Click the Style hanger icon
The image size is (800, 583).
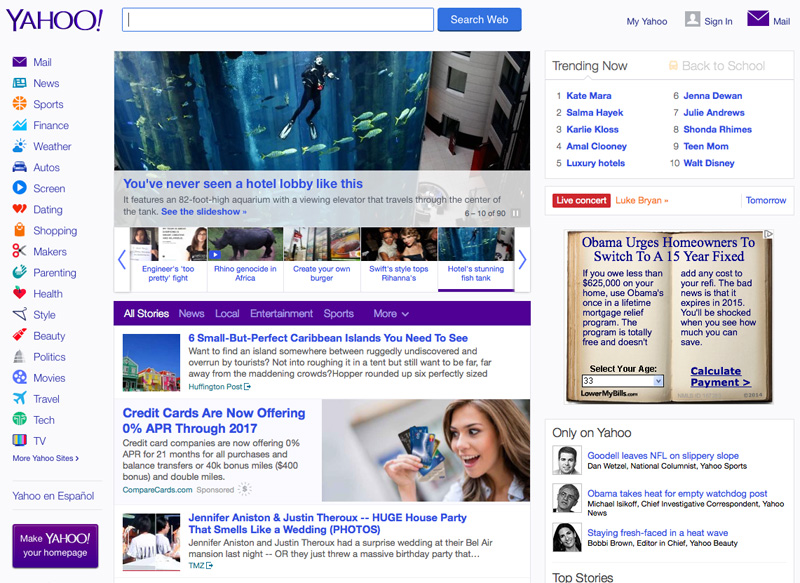tap(19, 314)
